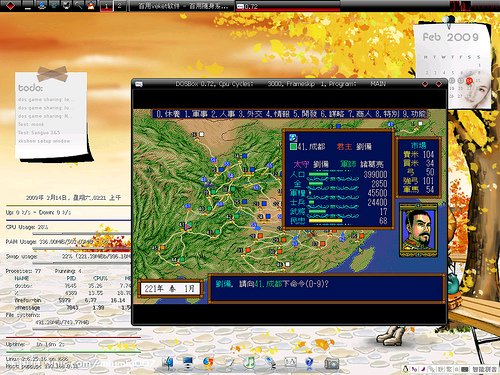Click the green square beside 41.成都
The height and width of the screenshot is (375, 500).
point(293,147)
